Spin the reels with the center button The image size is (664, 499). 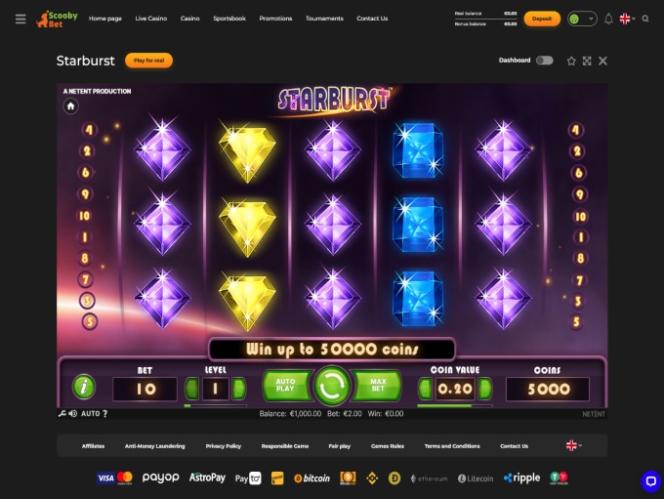(x=332, y=386)
